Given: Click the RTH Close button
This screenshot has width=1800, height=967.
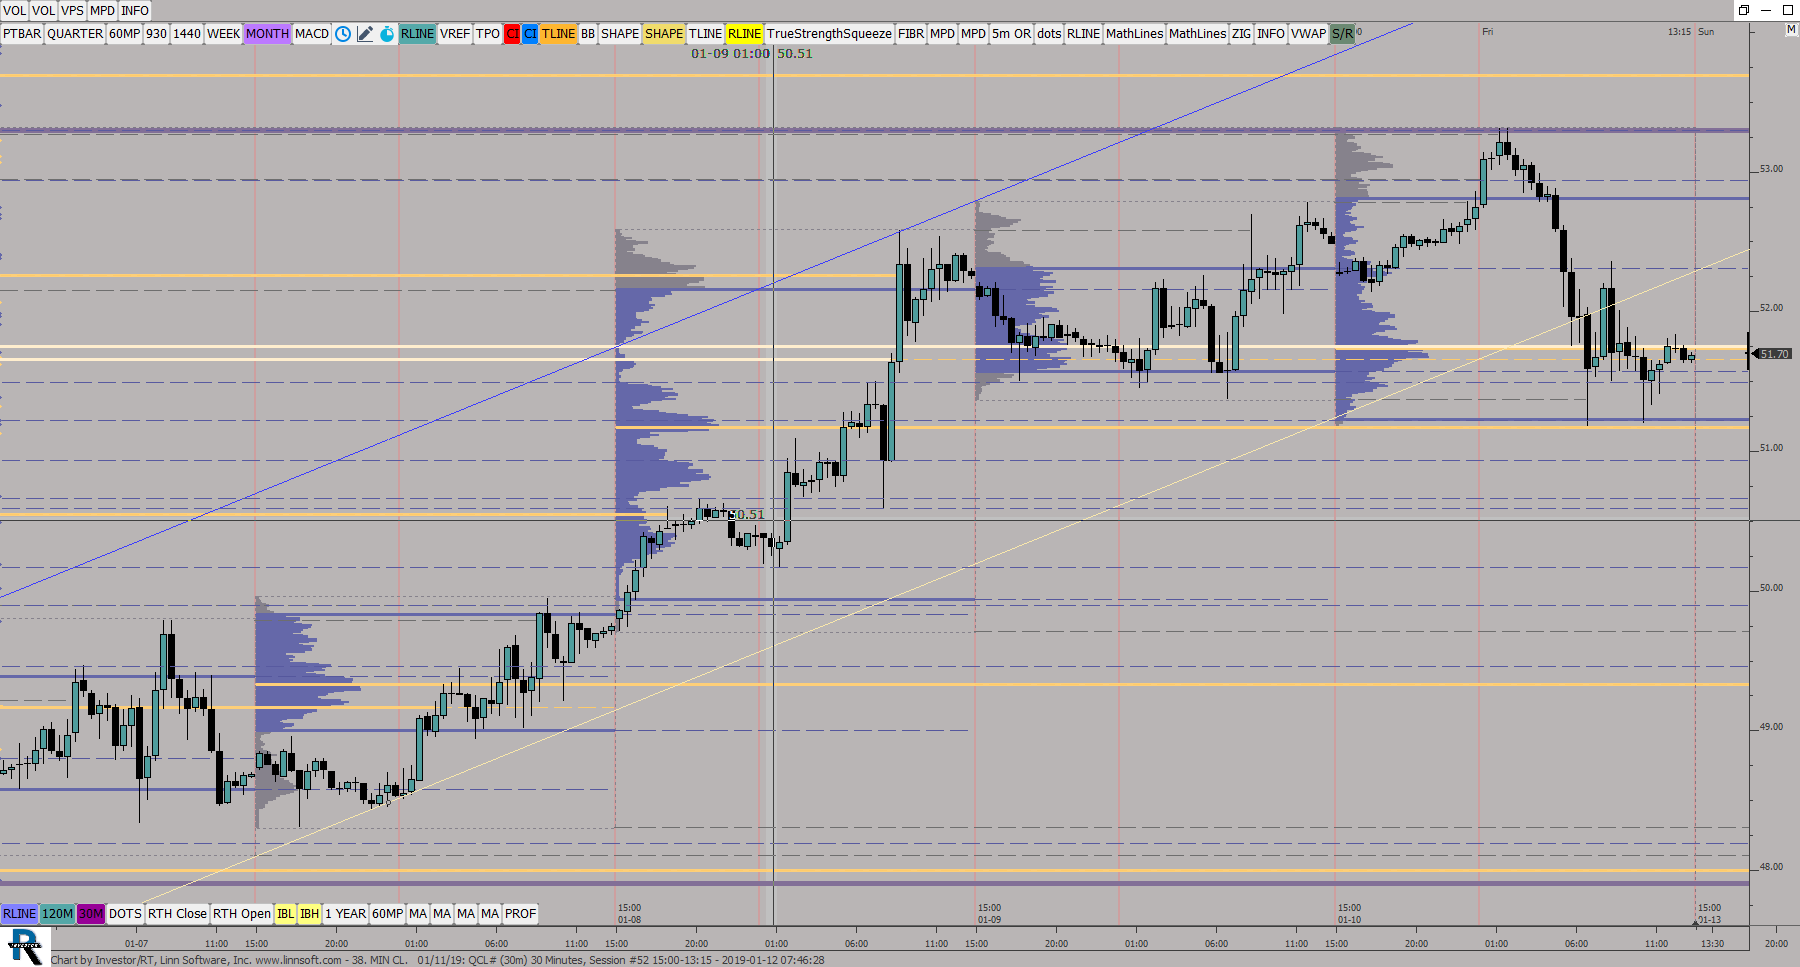Looking at the screenshot, I should click(x=177, y=914).
